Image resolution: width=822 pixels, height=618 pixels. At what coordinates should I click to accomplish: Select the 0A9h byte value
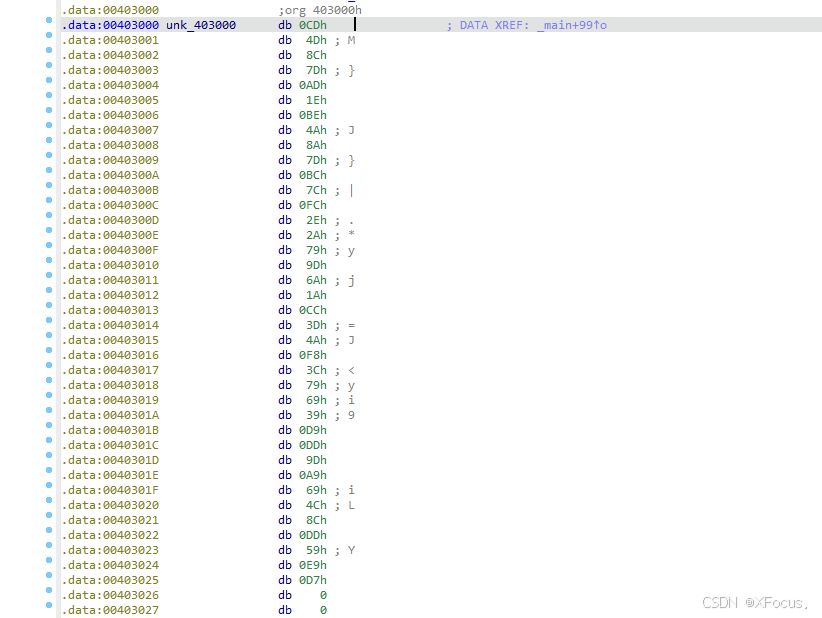click(313, 475)
